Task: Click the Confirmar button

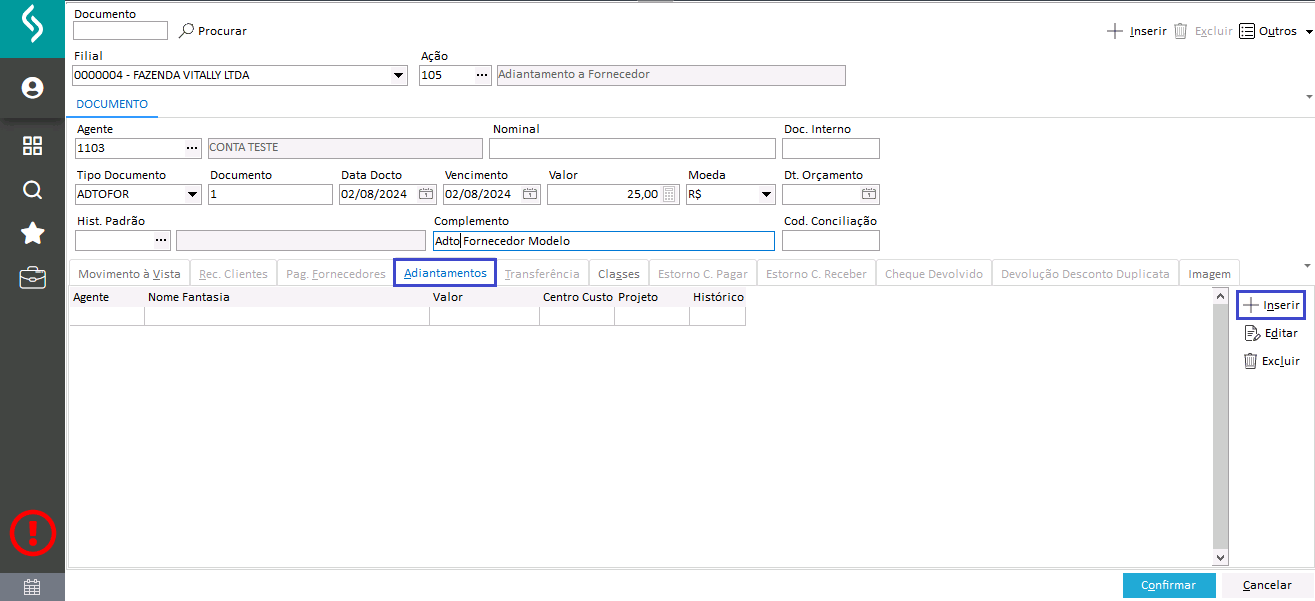Action: [x=1168, y=585]
